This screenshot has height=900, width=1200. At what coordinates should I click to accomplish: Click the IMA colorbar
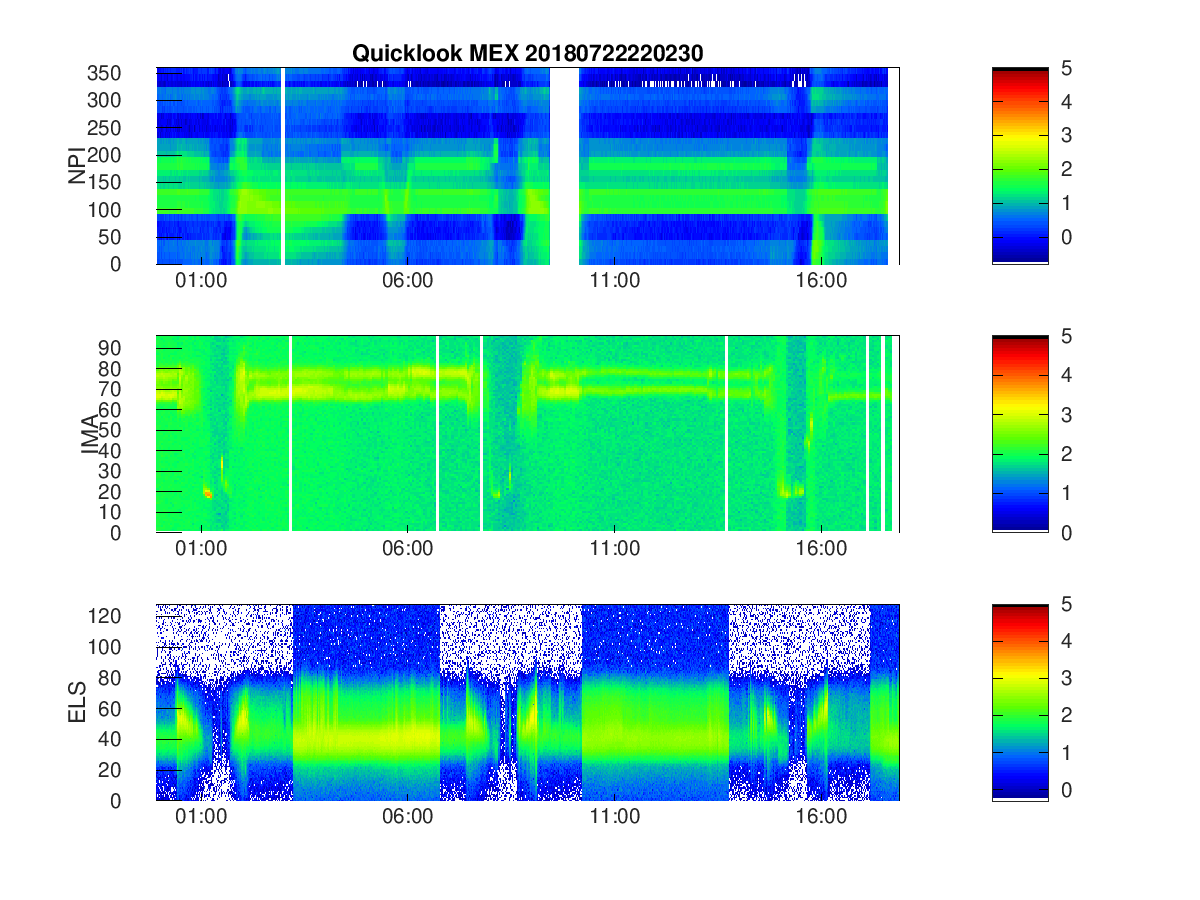(x=1020, y=434)
